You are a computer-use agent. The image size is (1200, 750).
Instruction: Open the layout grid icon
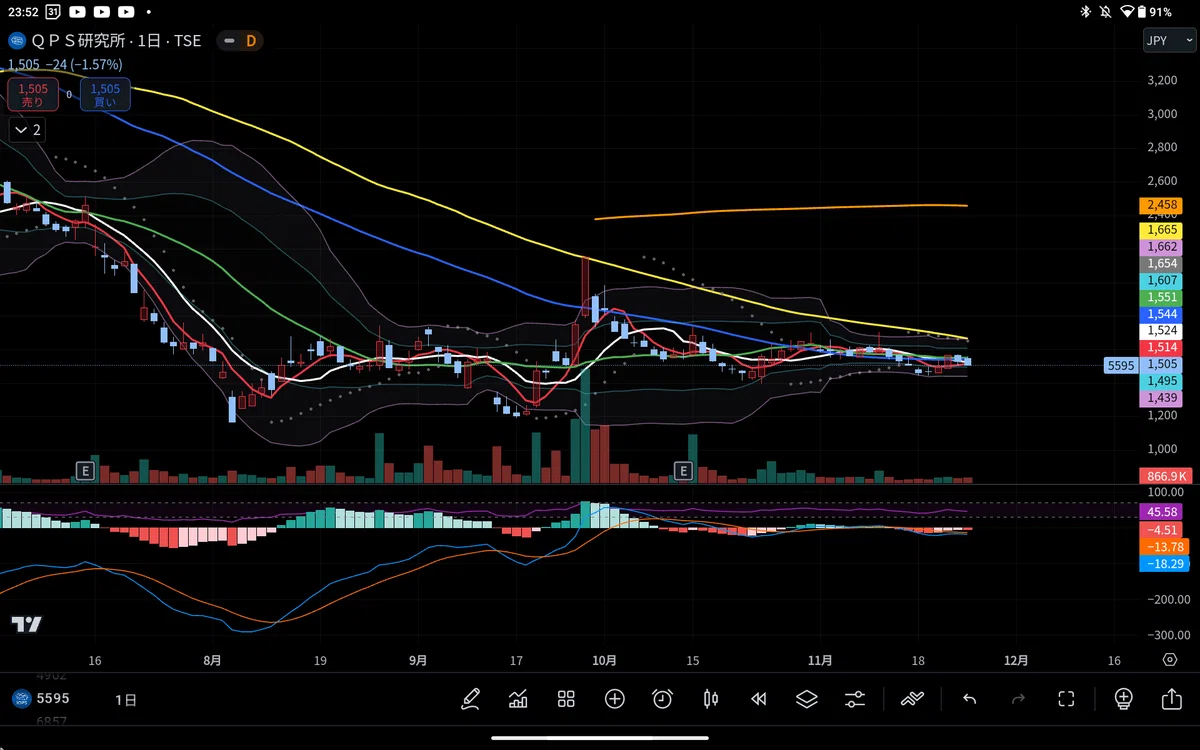click(x=566, y=699)
